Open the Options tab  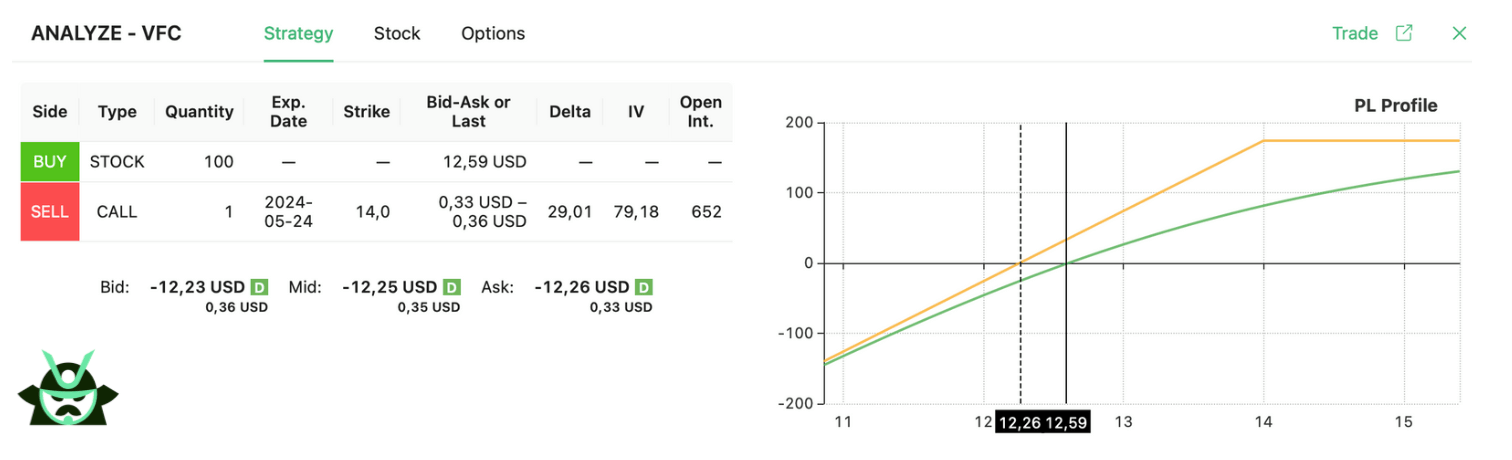[493, 33]
